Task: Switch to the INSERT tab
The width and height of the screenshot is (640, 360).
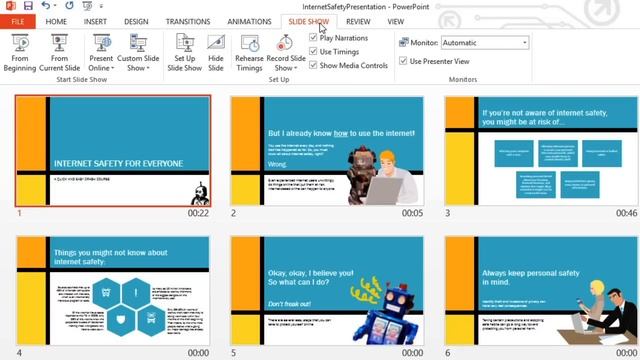Action: [x=95, y=22]
